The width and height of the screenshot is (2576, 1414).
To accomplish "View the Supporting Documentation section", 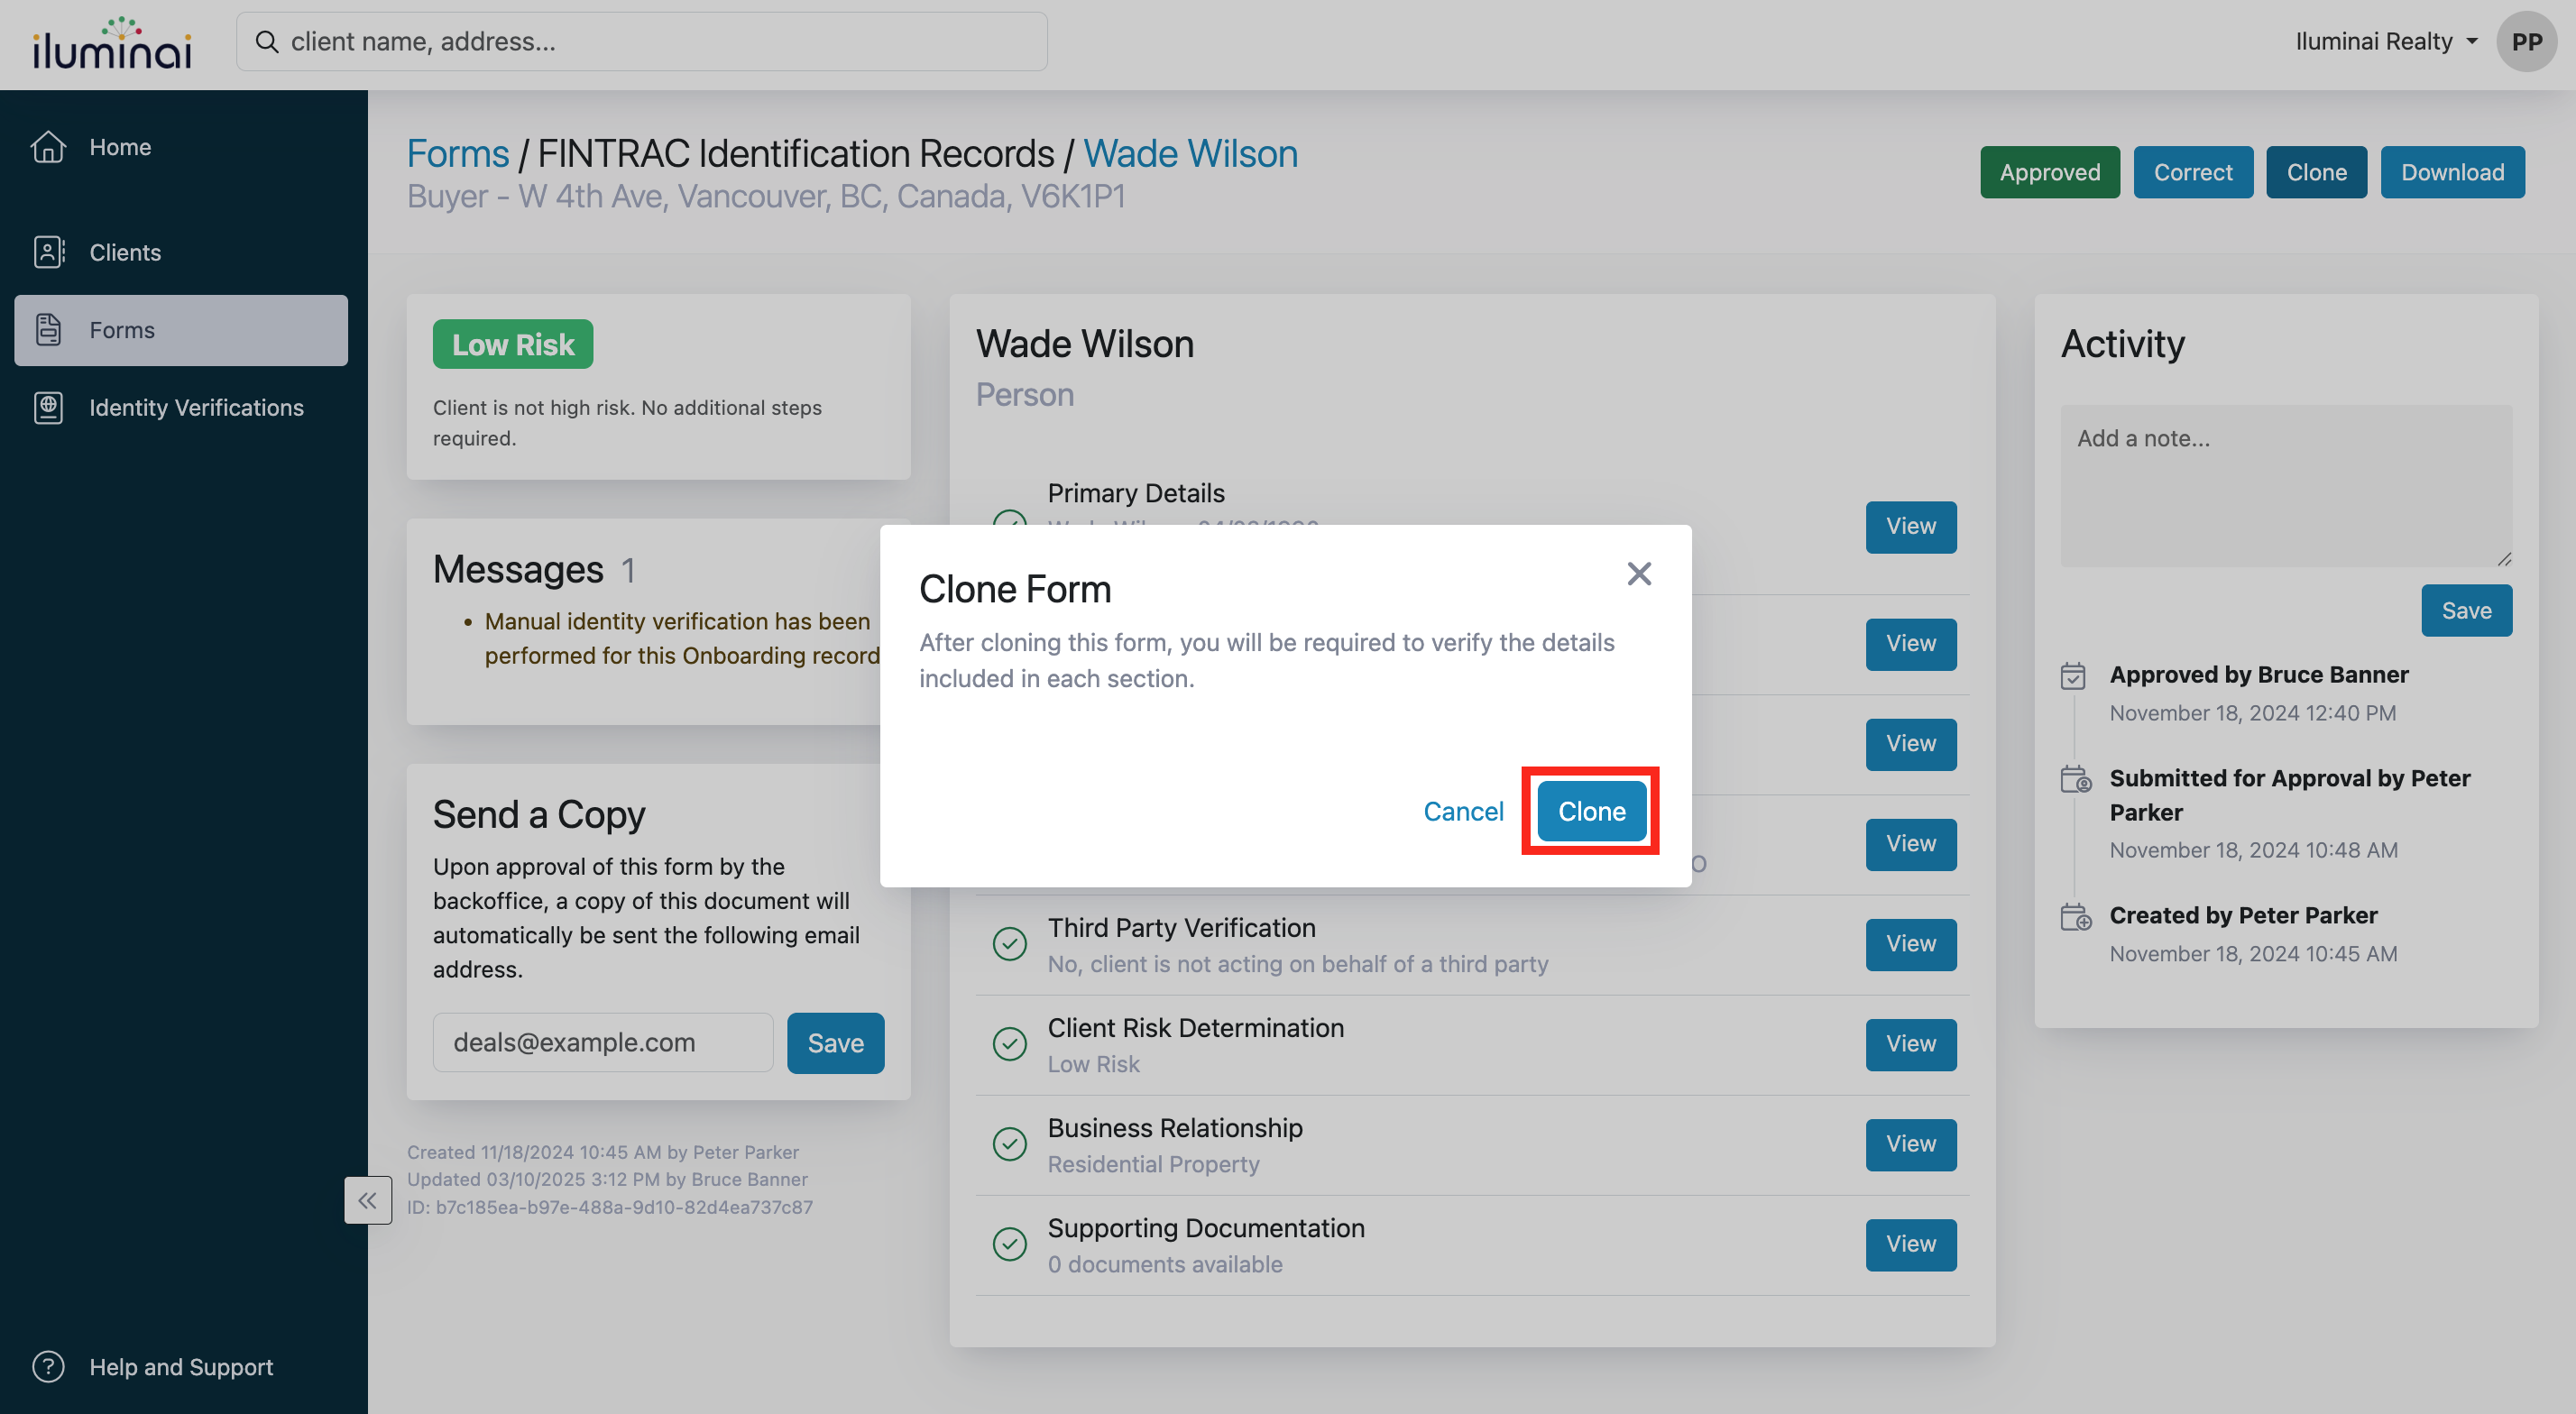I will click(1910, 1243).
